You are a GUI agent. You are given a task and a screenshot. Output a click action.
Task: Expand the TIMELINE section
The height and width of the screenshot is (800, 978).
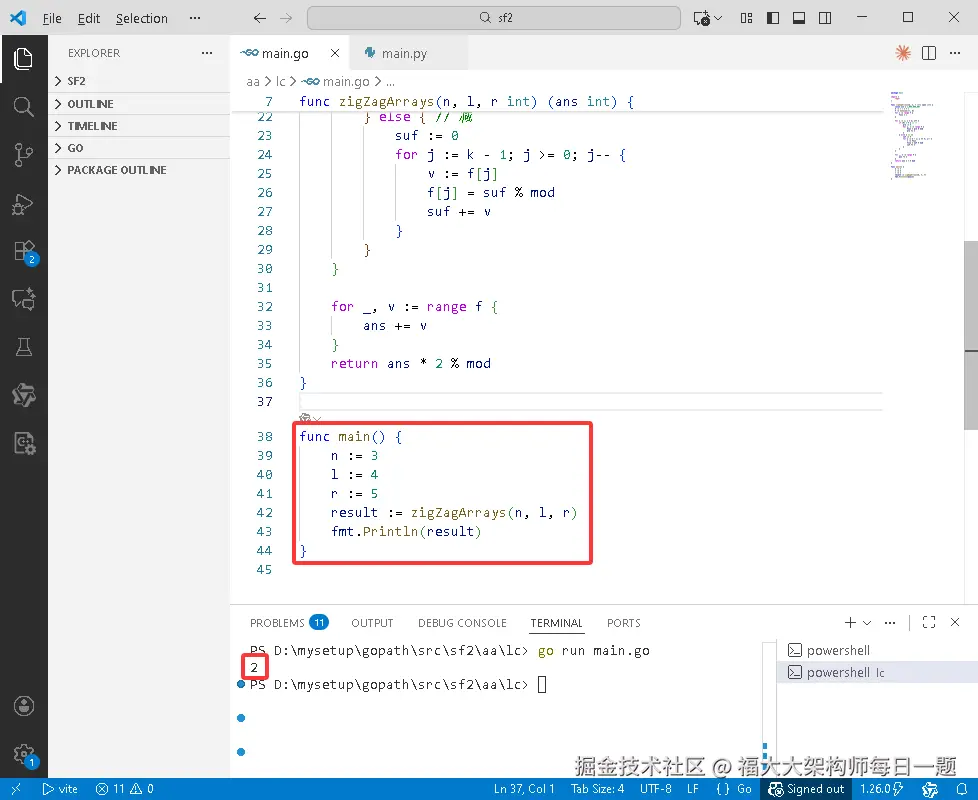[x=139, y=126]
